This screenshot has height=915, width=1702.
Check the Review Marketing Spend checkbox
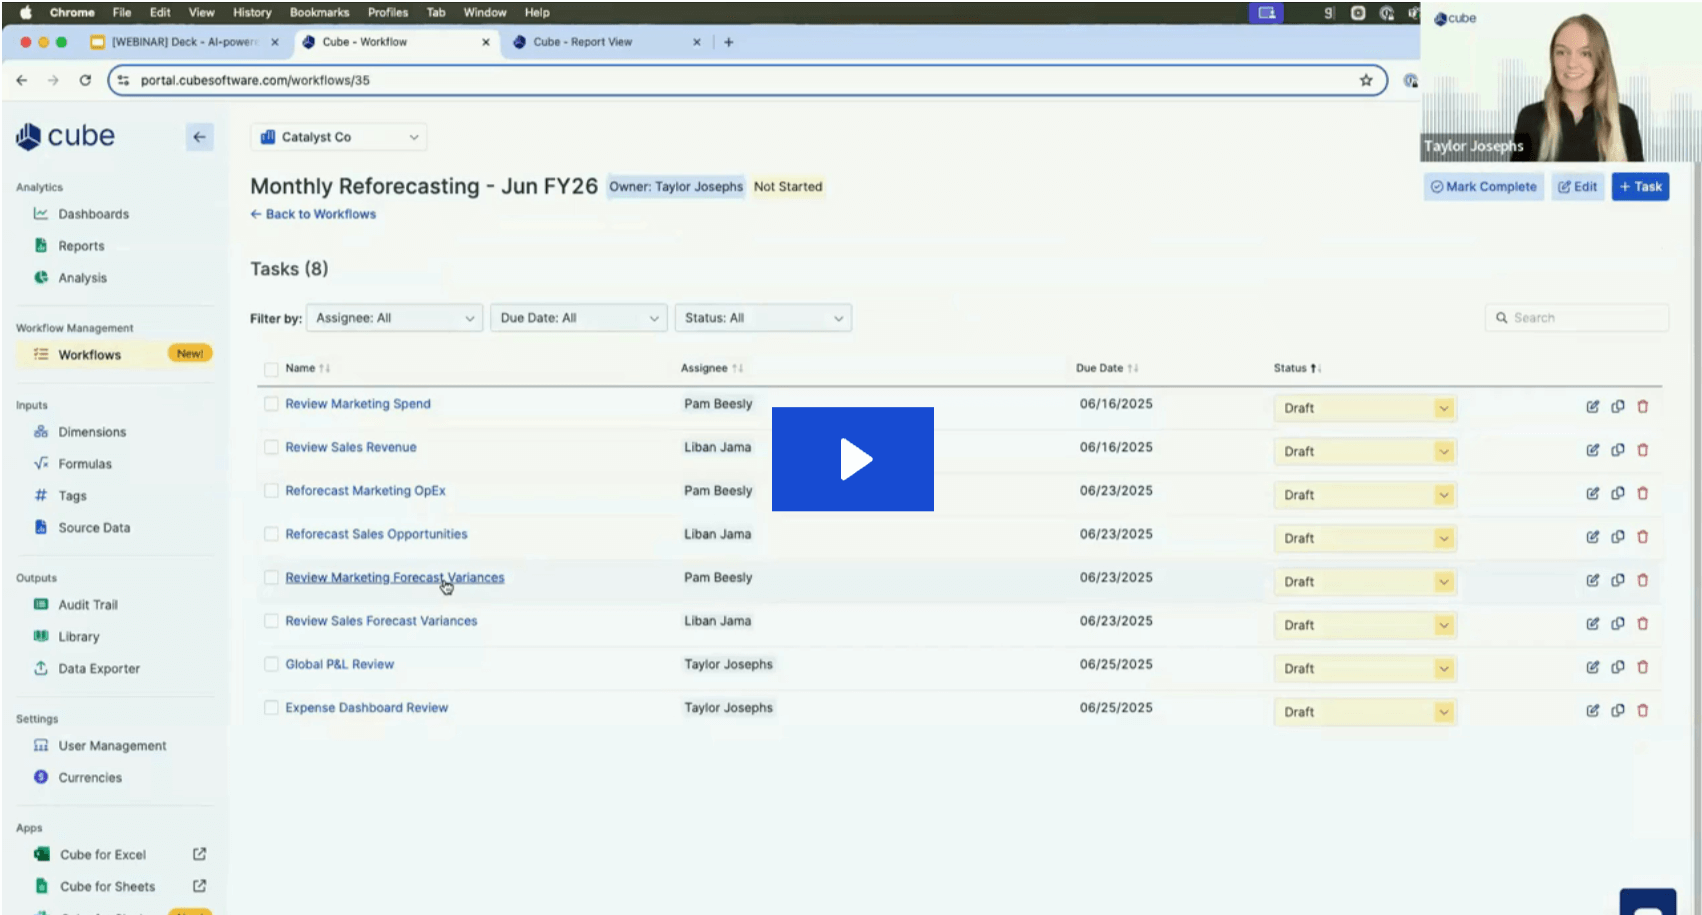[x=271, y=404]
